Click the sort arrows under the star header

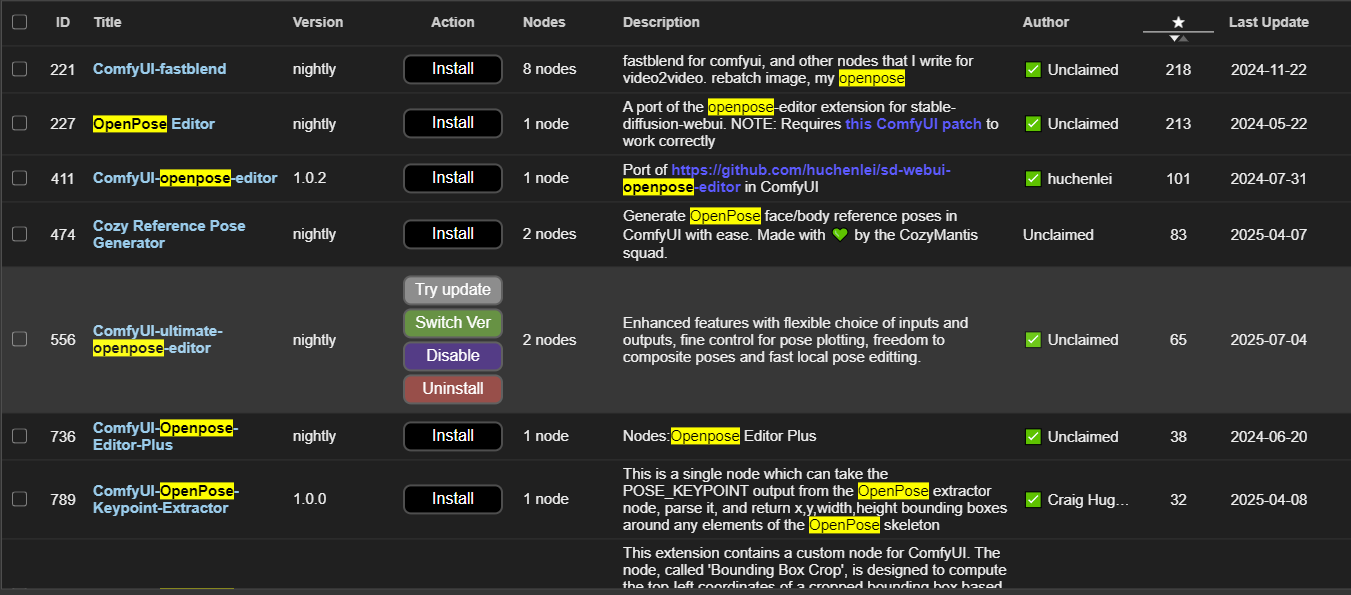(1178, 38)
